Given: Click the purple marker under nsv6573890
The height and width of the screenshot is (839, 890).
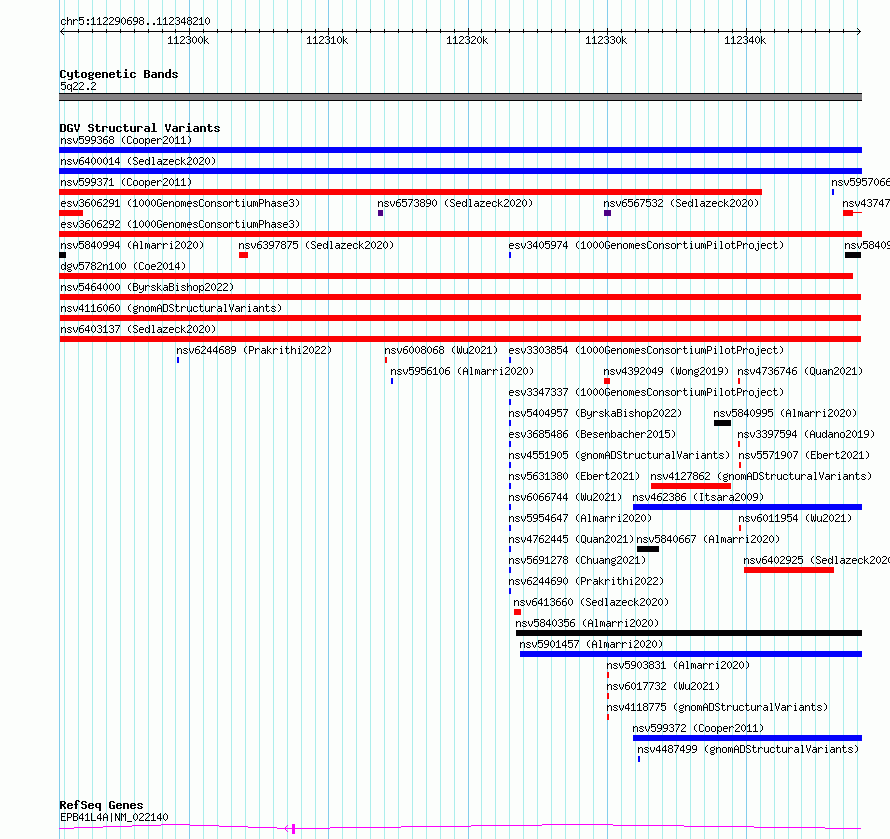Looking at the screenshot, I should [380, 213].
